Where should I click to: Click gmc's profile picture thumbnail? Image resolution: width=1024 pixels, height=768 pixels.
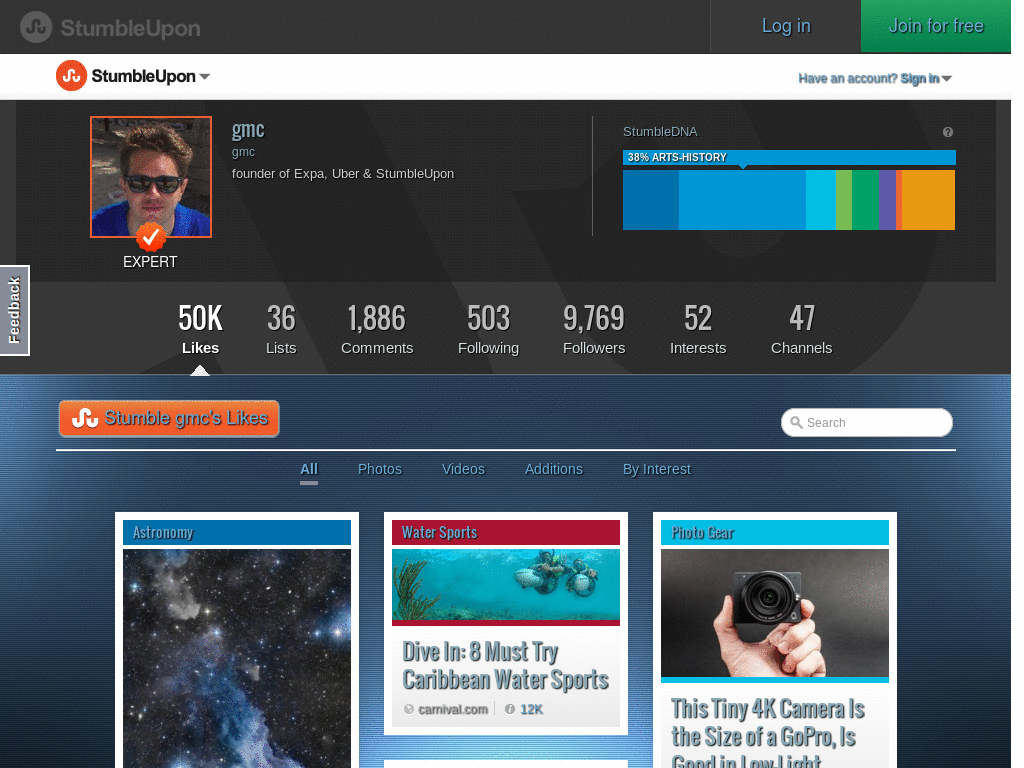tap(150, 177)
